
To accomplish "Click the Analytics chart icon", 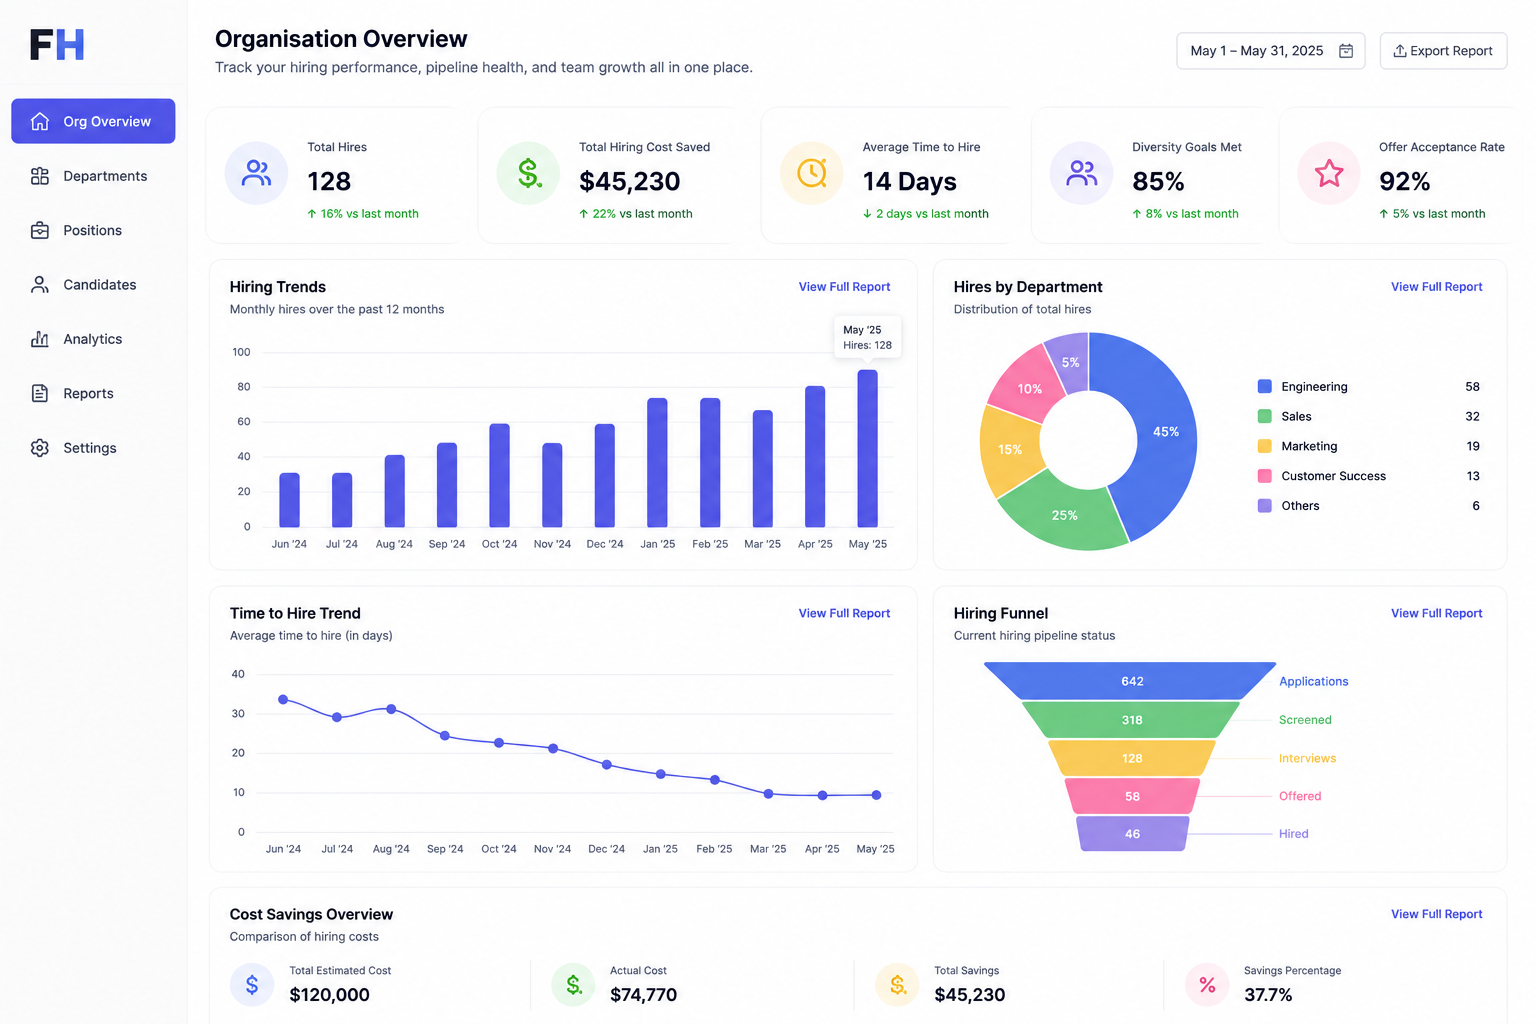I will tap(40, 339).
